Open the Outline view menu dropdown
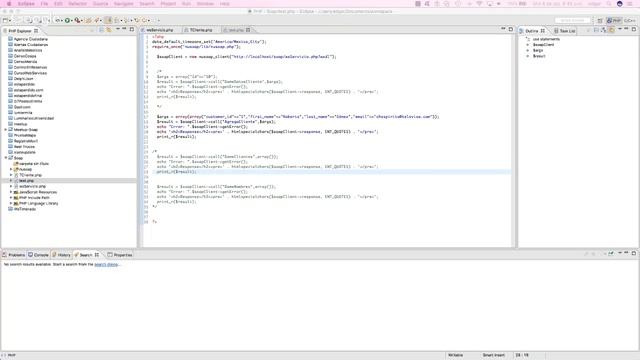Screen dimensions: 640x360 click(x=620, y=29)
